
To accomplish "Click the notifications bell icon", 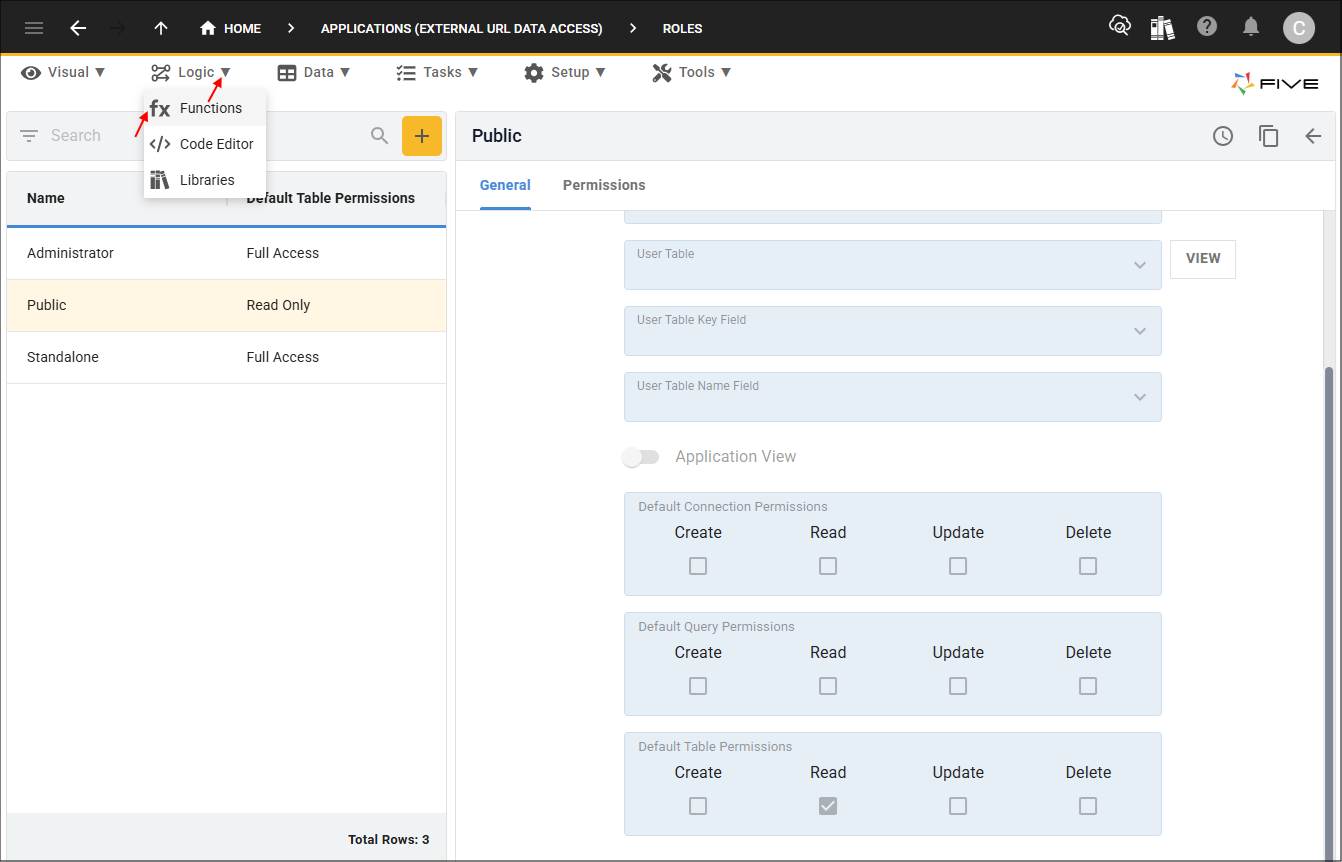I will coord(1251,27).
